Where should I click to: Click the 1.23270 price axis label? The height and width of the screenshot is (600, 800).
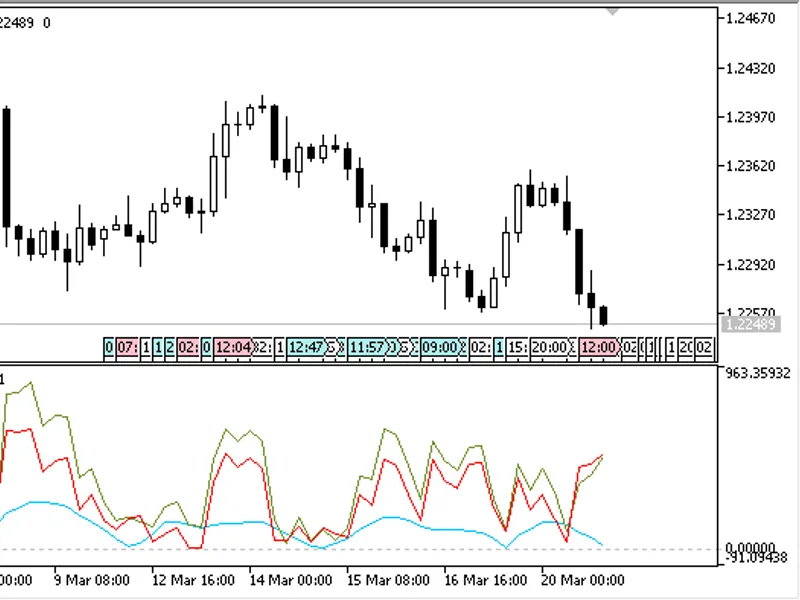click(x=750, y=215)
